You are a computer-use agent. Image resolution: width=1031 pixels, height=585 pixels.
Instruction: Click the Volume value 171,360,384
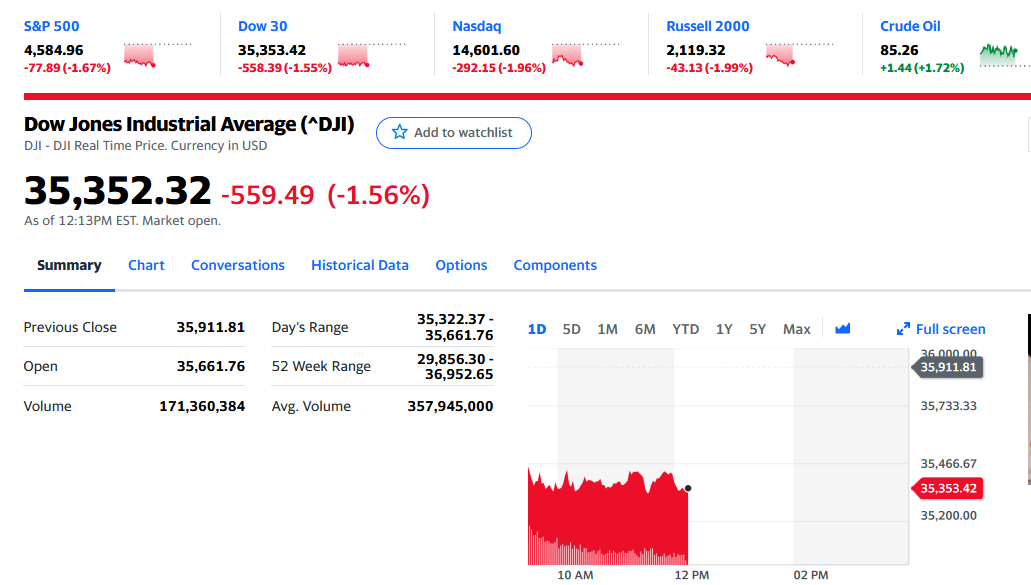202,406
